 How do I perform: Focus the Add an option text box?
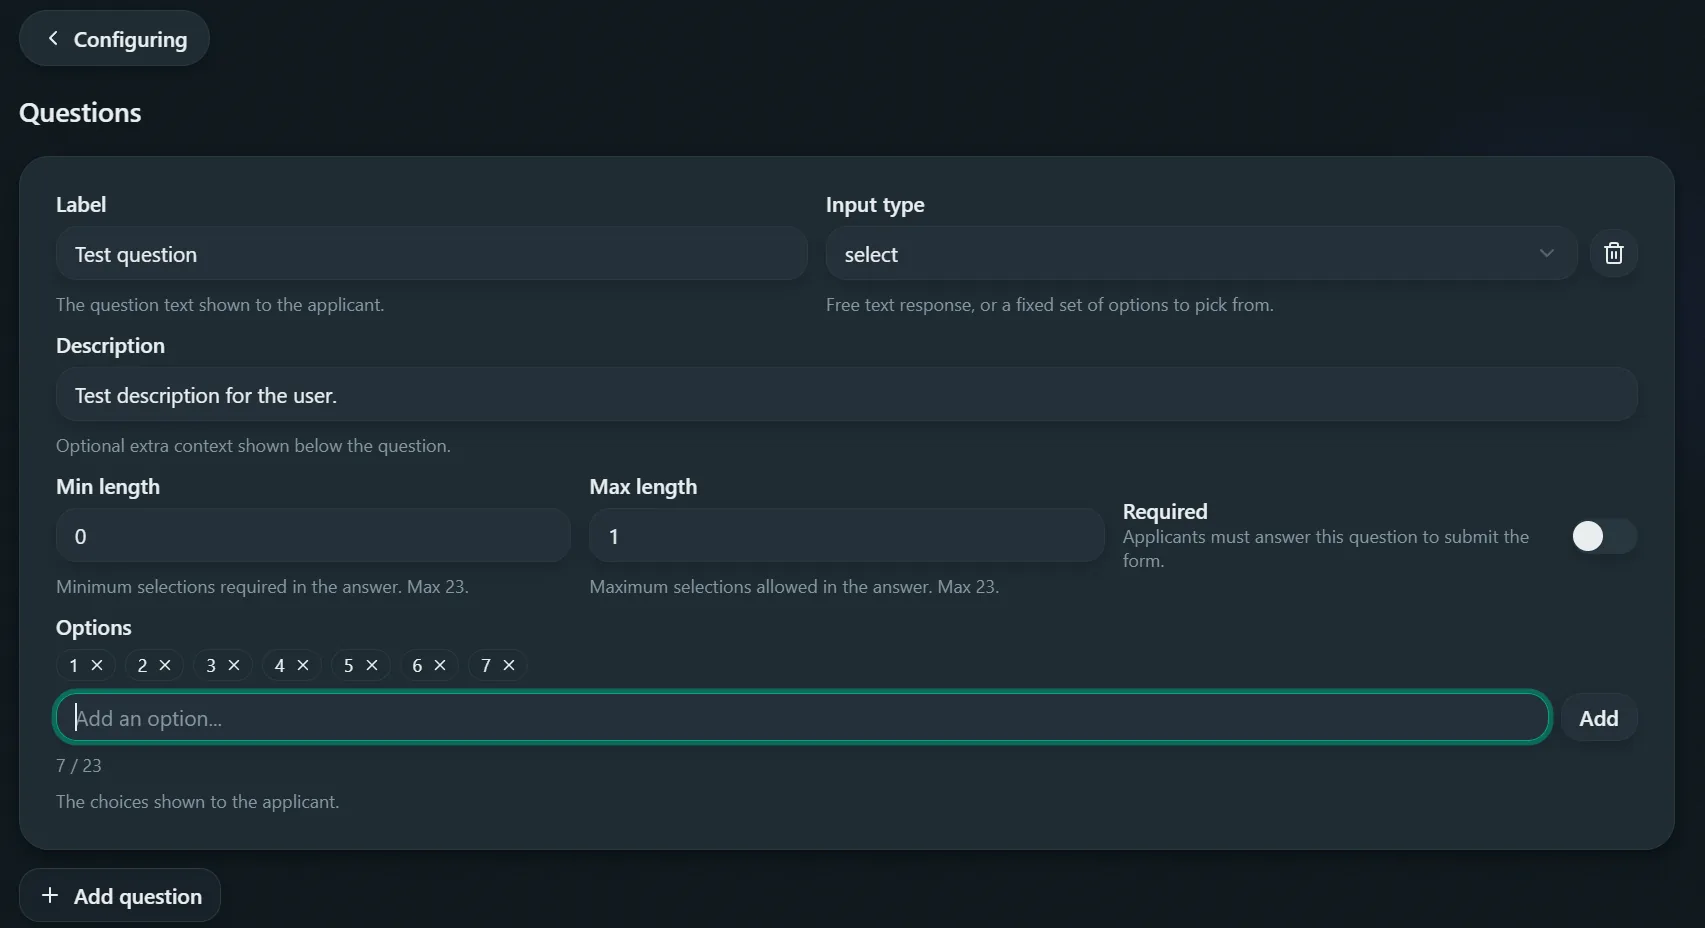[x=802, y=718]
